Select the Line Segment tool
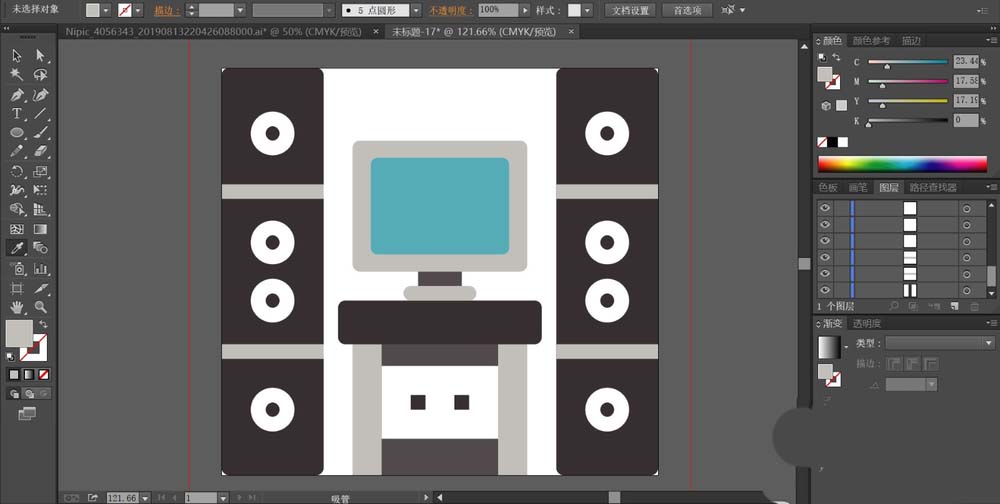Image resolution: width=1000 pixels, height=504 pixels. point(41,114)
